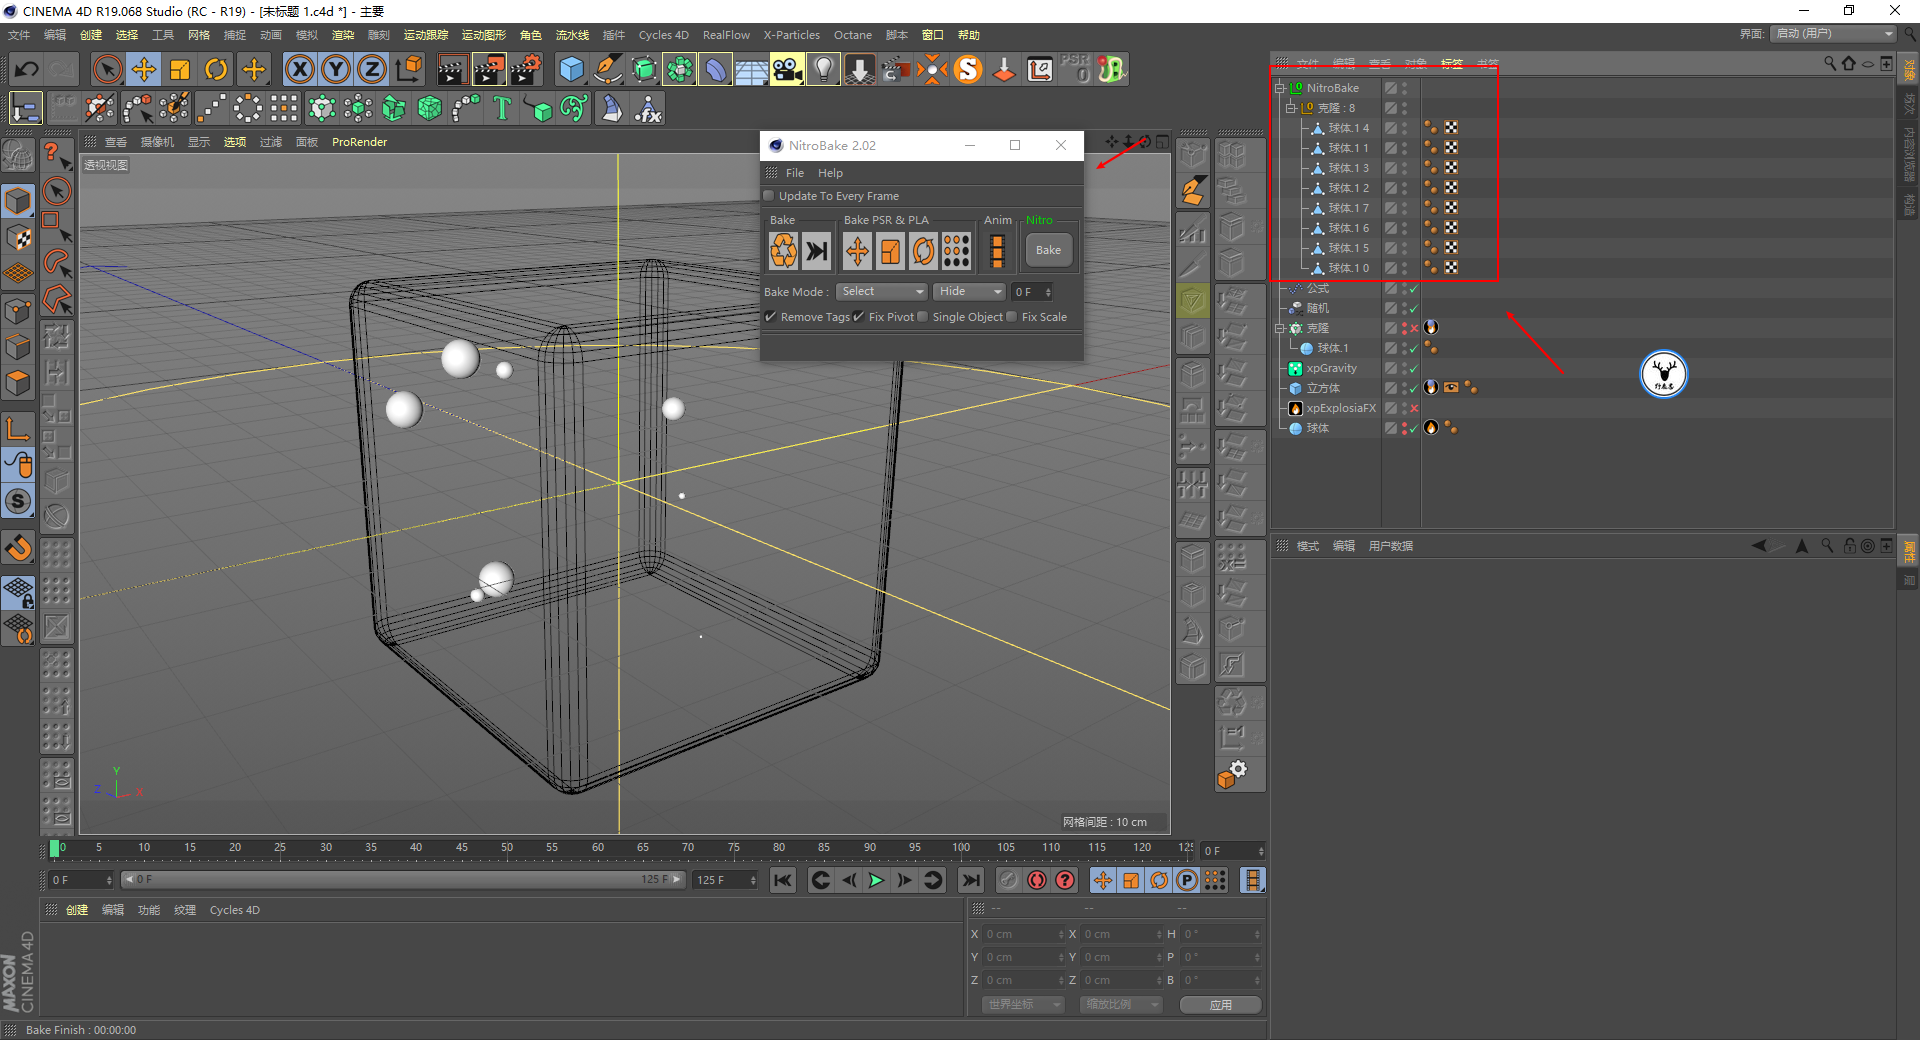Image resolution: width=1920 pixels, height=1040 pixels.
Task: Toggle the position P parameter key button
Action: click(x=1187, y=880)
